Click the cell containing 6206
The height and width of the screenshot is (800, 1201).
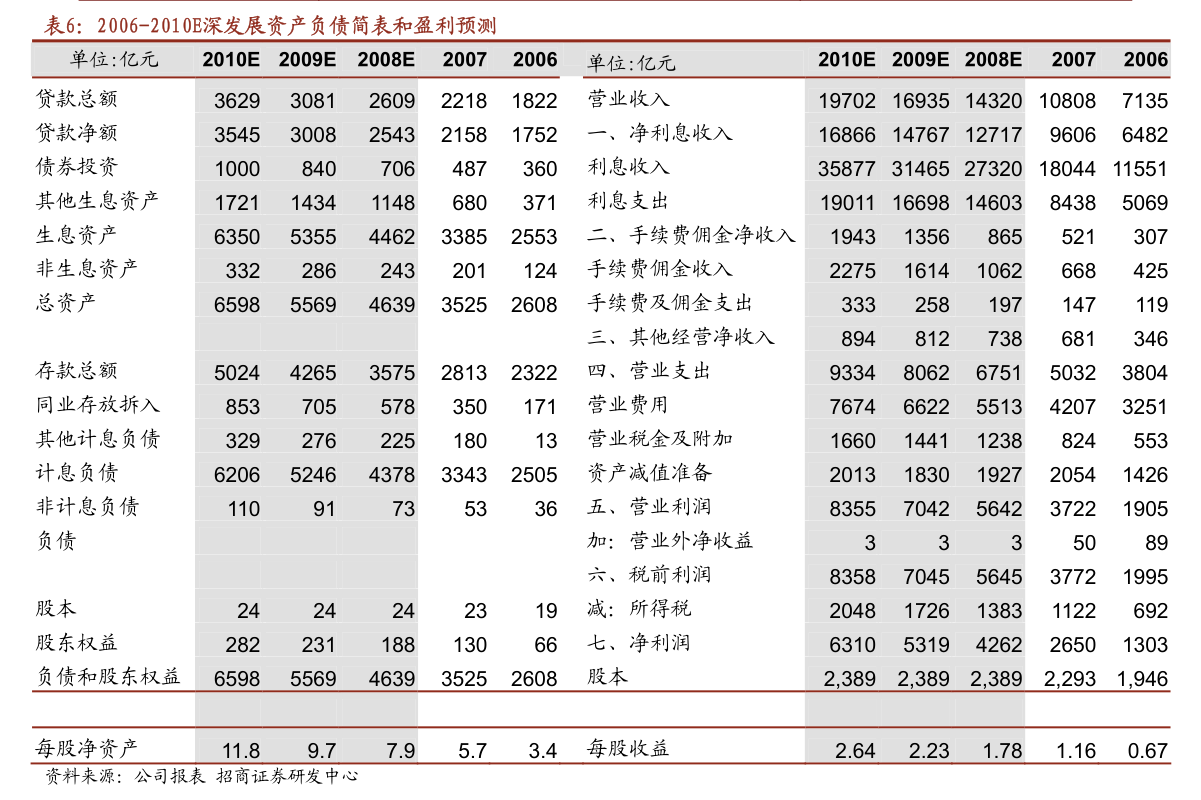pos(237,475)
